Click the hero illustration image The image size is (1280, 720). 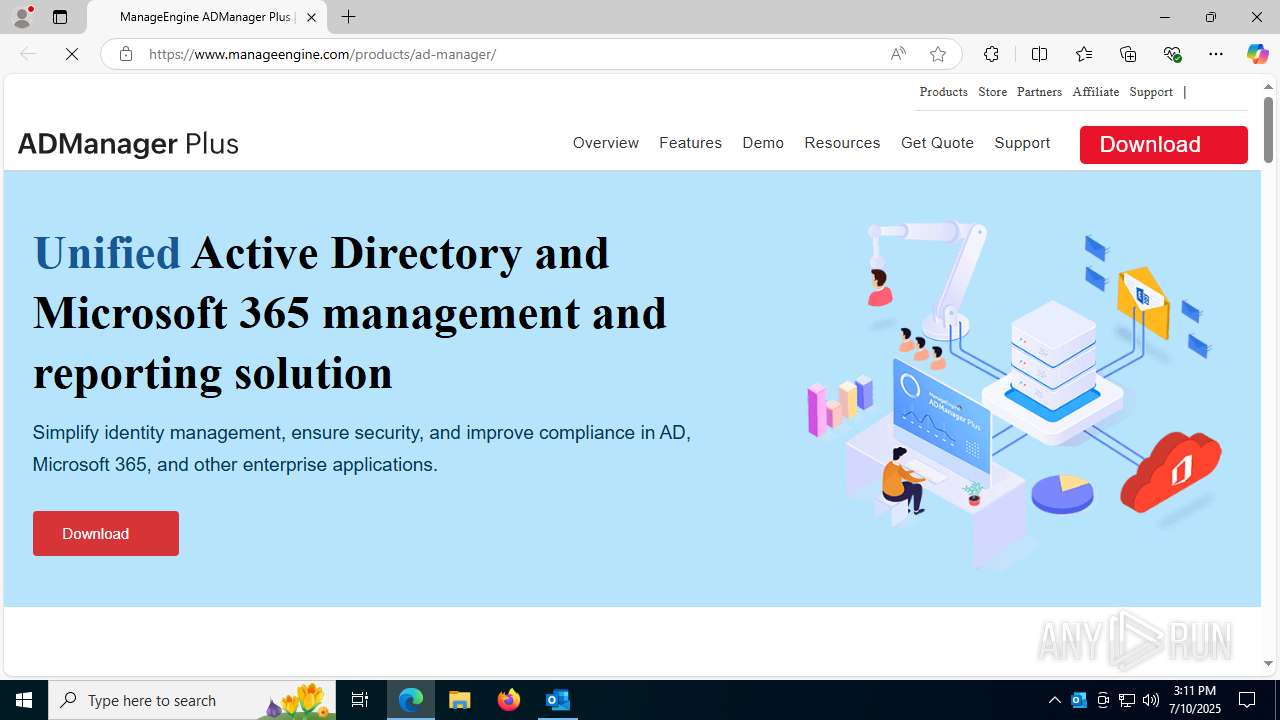pos(1014,395)
